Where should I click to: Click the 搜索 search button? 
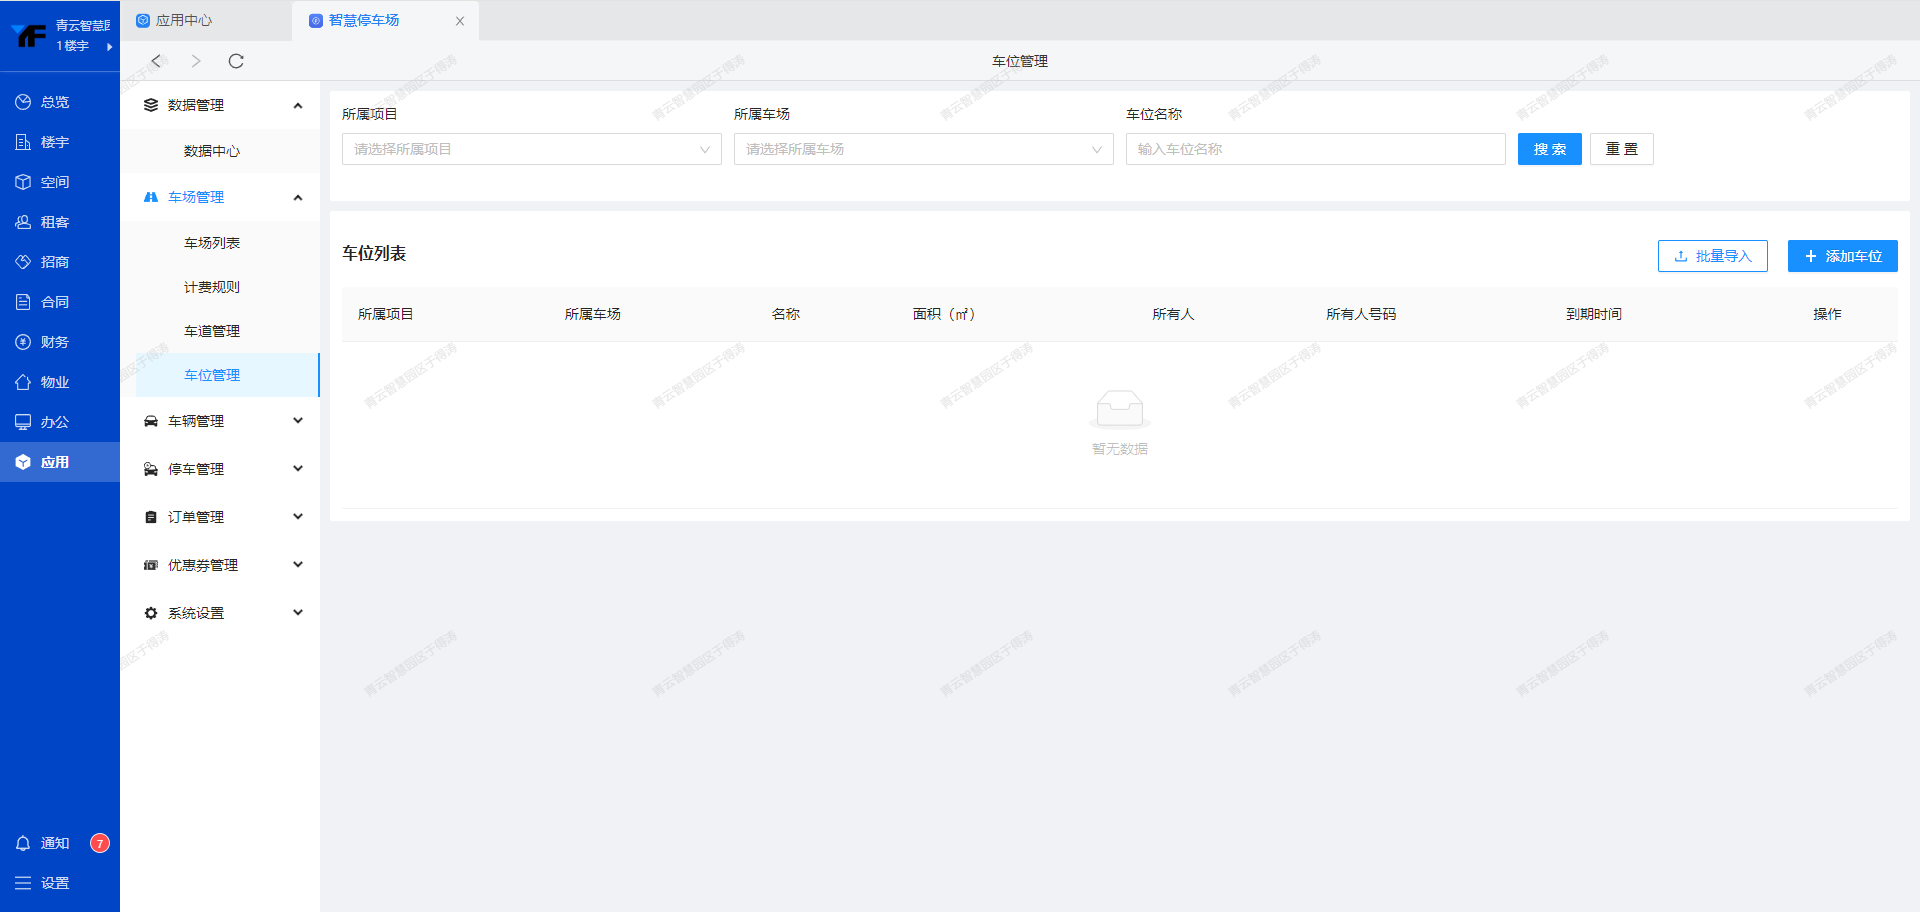pos(1549,149)
